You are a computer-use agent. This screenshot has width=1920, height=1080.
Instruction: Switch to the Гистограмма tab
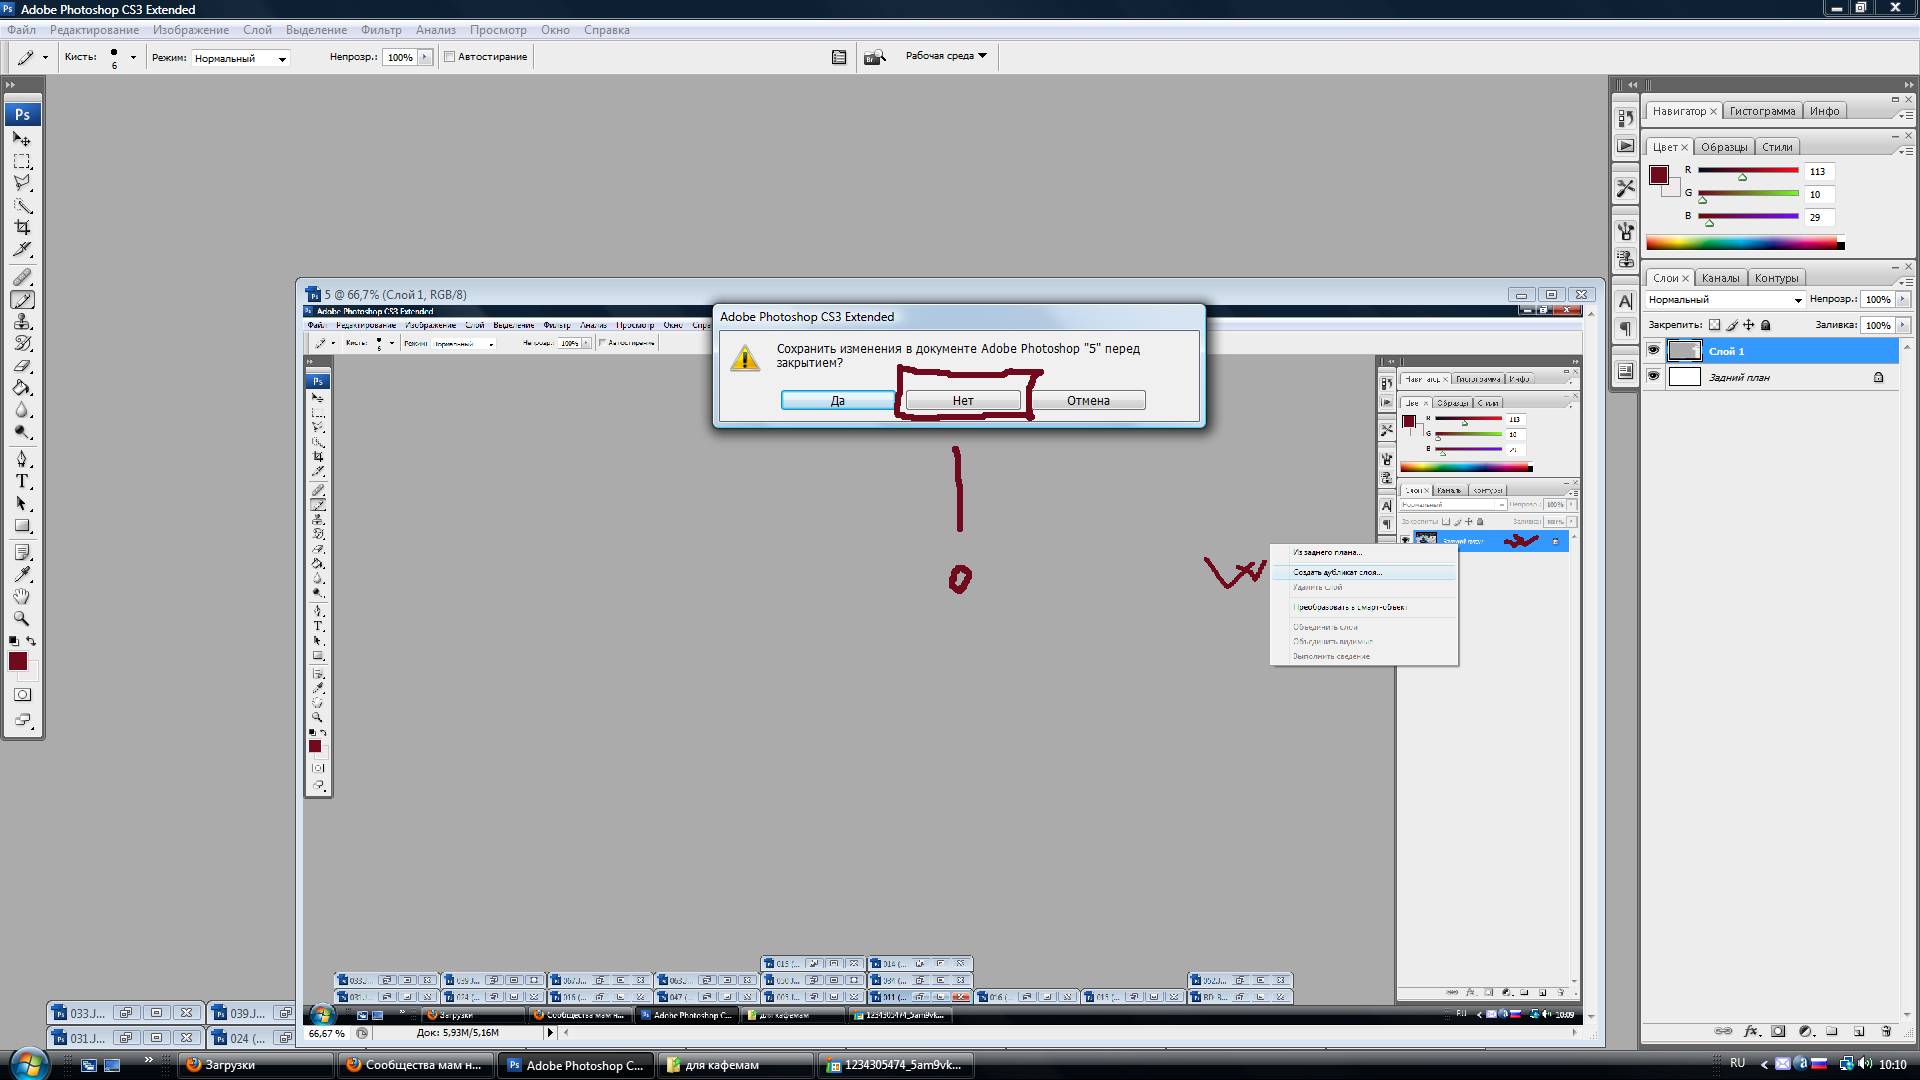point(1762,111)
